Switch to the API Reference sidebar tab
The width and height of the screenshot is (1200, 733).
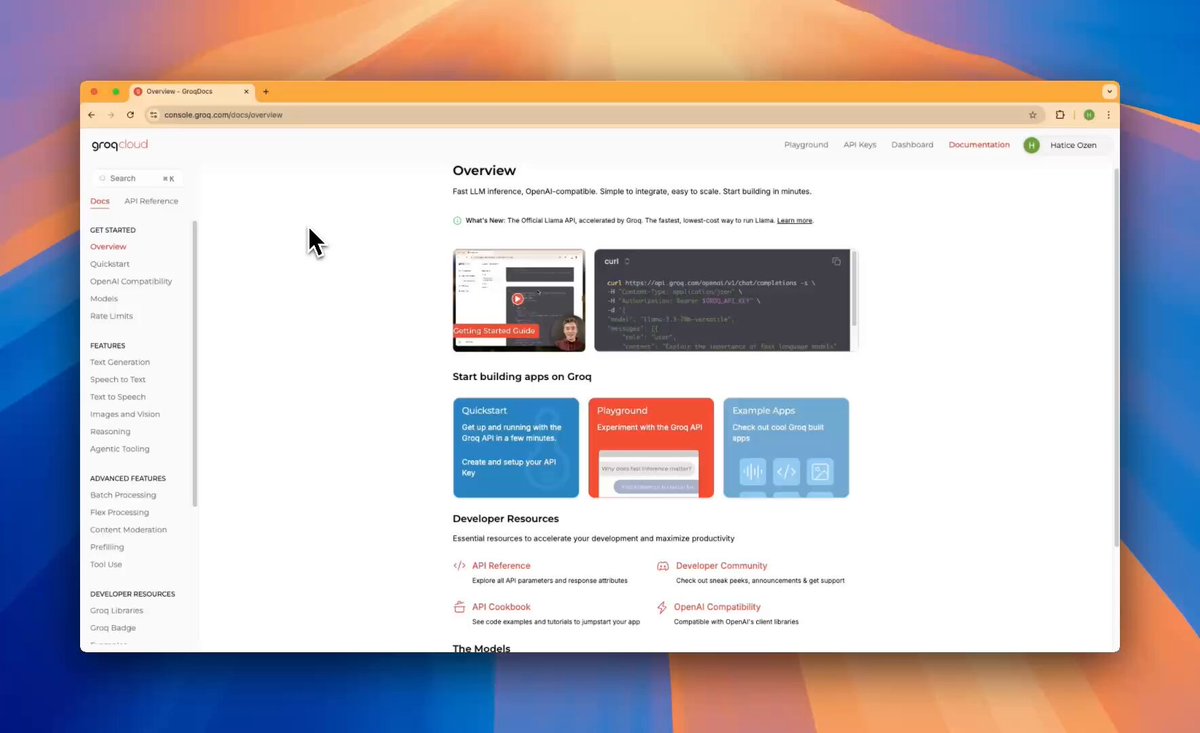[x=151, y=201]
